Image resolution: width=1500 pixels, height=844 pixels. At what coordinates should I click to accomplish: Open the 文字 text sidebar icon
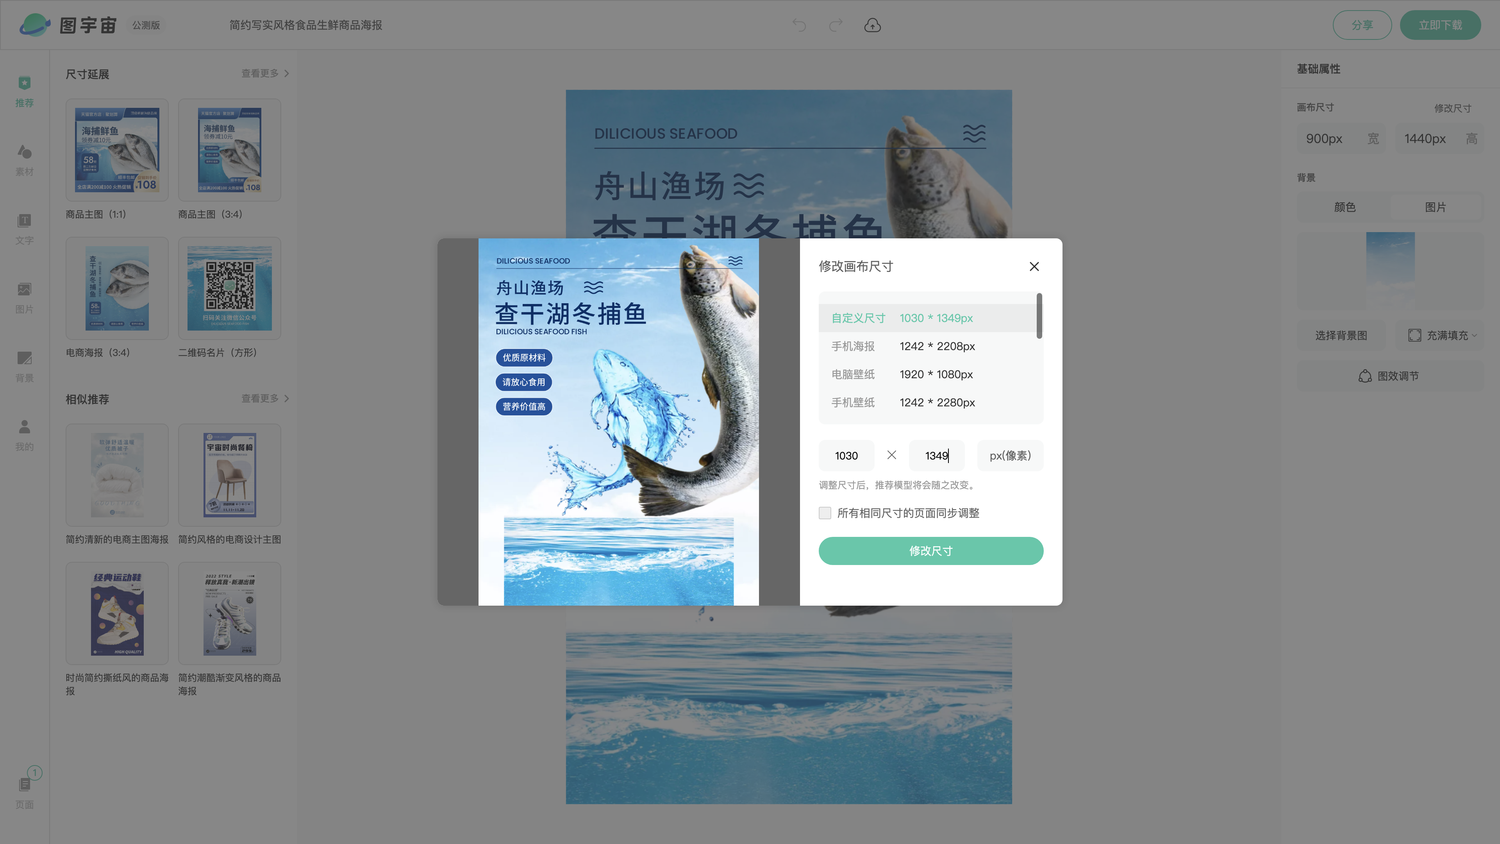click(x=24, y=228)
